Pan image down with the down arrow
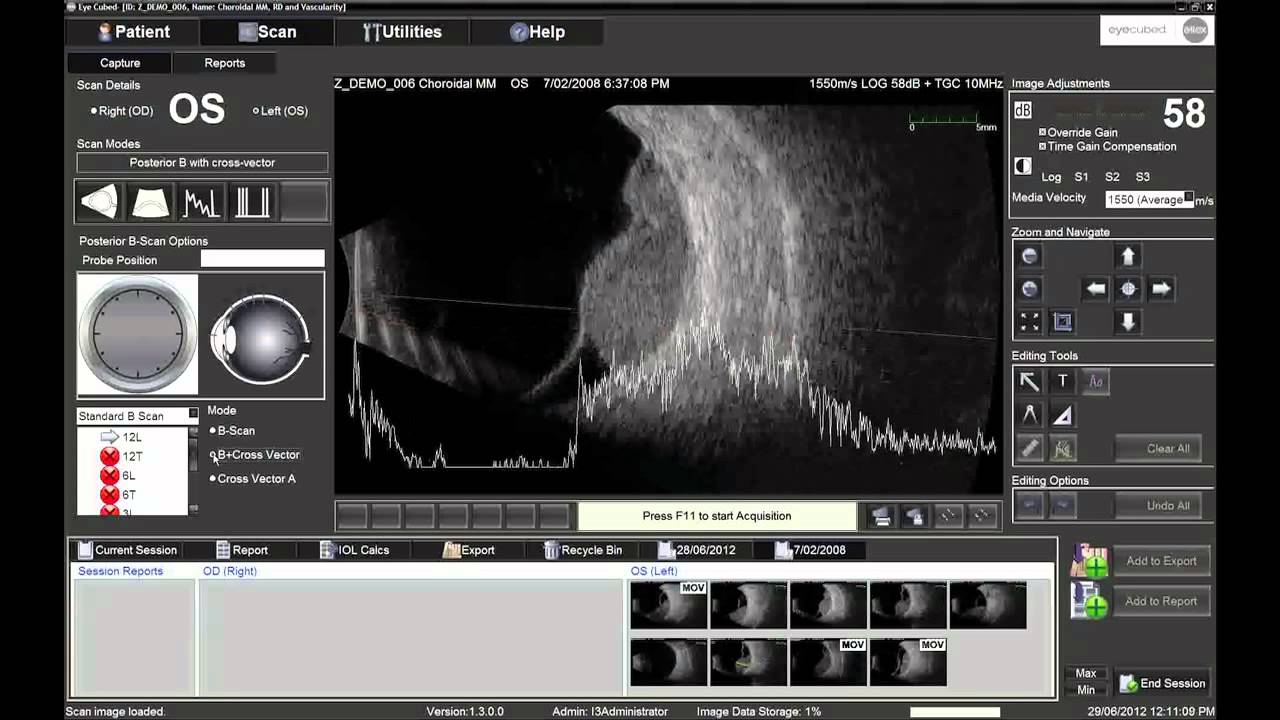 coord(1128,322)
